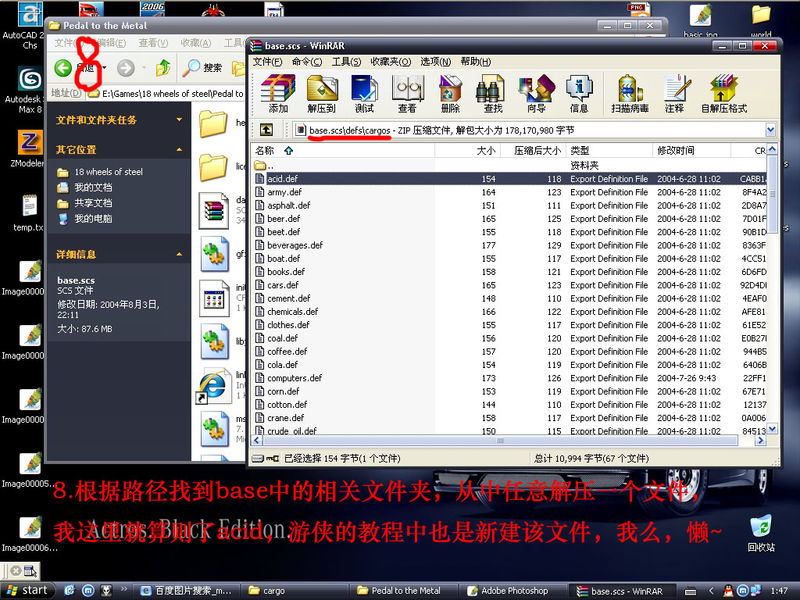Click the horizontal scrollbar right arrow in WinRAR
The width and height of the screenshot is (800, 600).
pos(760,440)
